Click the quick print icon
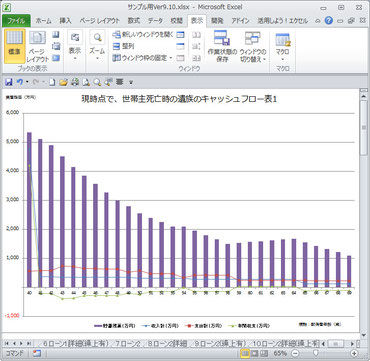Image resolution: width=370 pixels, height=361 pixels. [x=75, y=82]
